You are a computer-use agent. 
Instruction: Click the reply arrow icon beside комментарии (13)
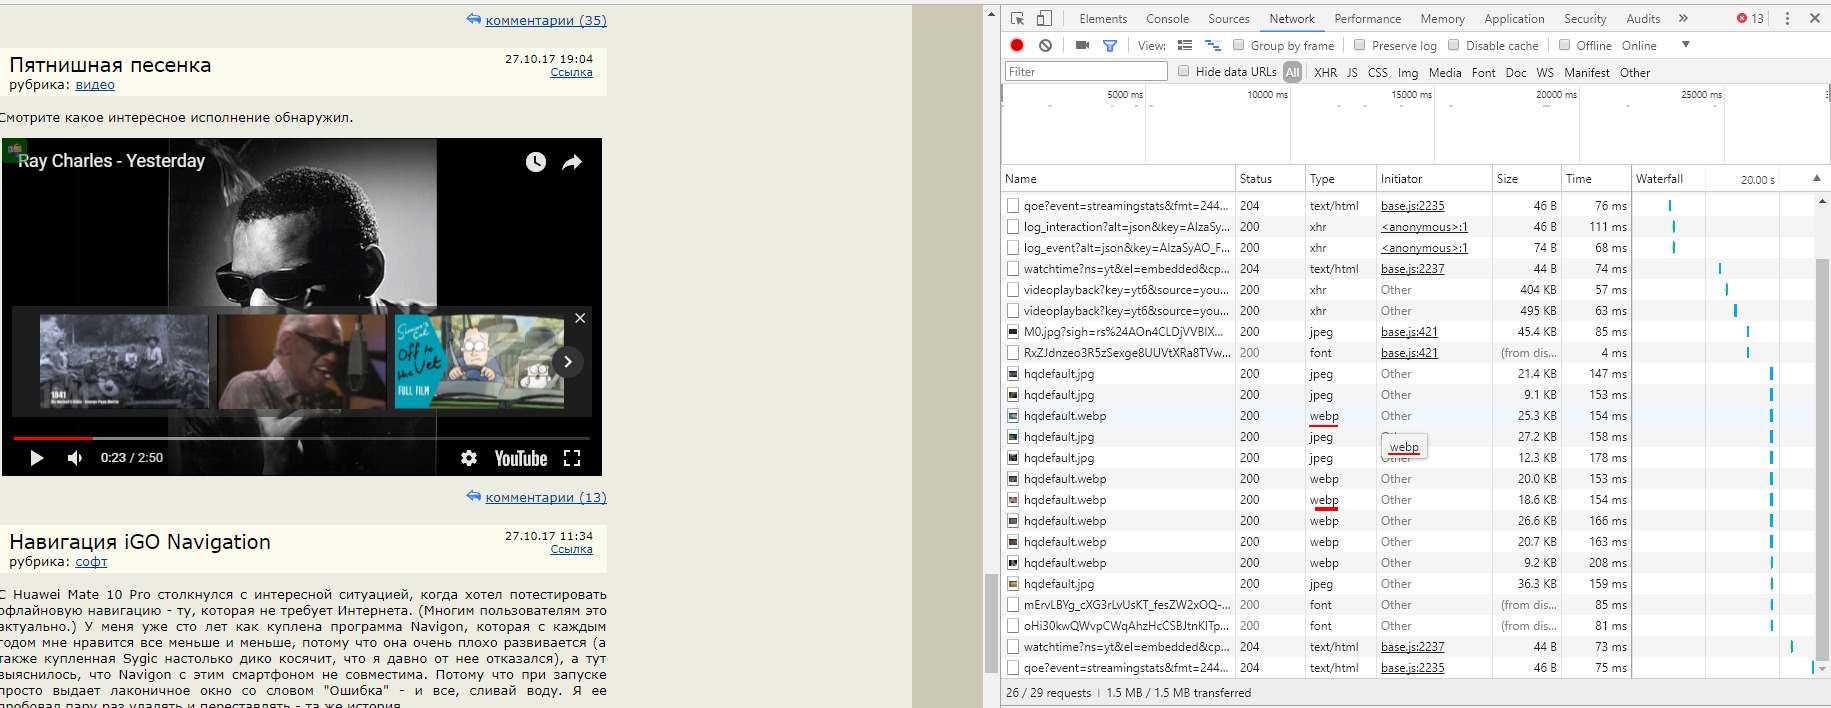[473, 496]
